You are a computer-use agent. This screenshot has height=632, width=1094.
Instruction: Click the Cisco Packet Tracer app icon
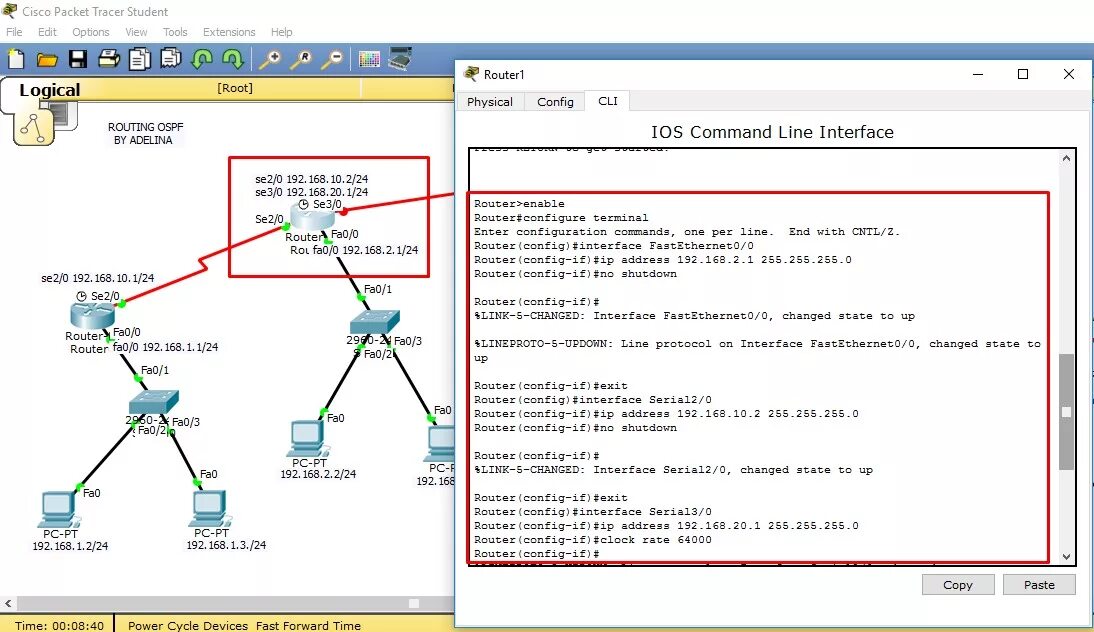point(10,10)
